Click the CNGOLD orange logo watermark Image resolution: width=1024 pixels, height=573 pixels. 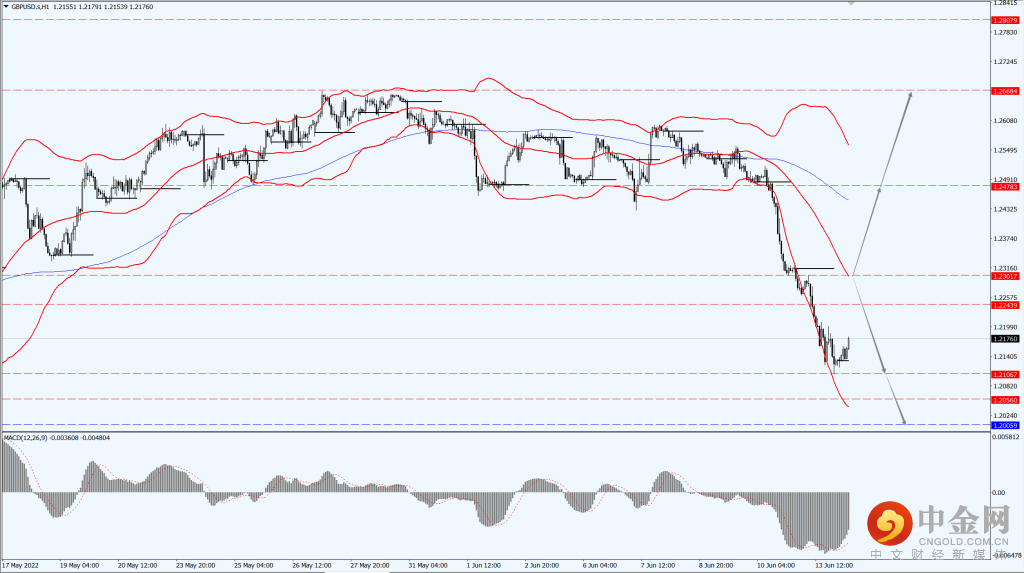[x=889, y=523]
